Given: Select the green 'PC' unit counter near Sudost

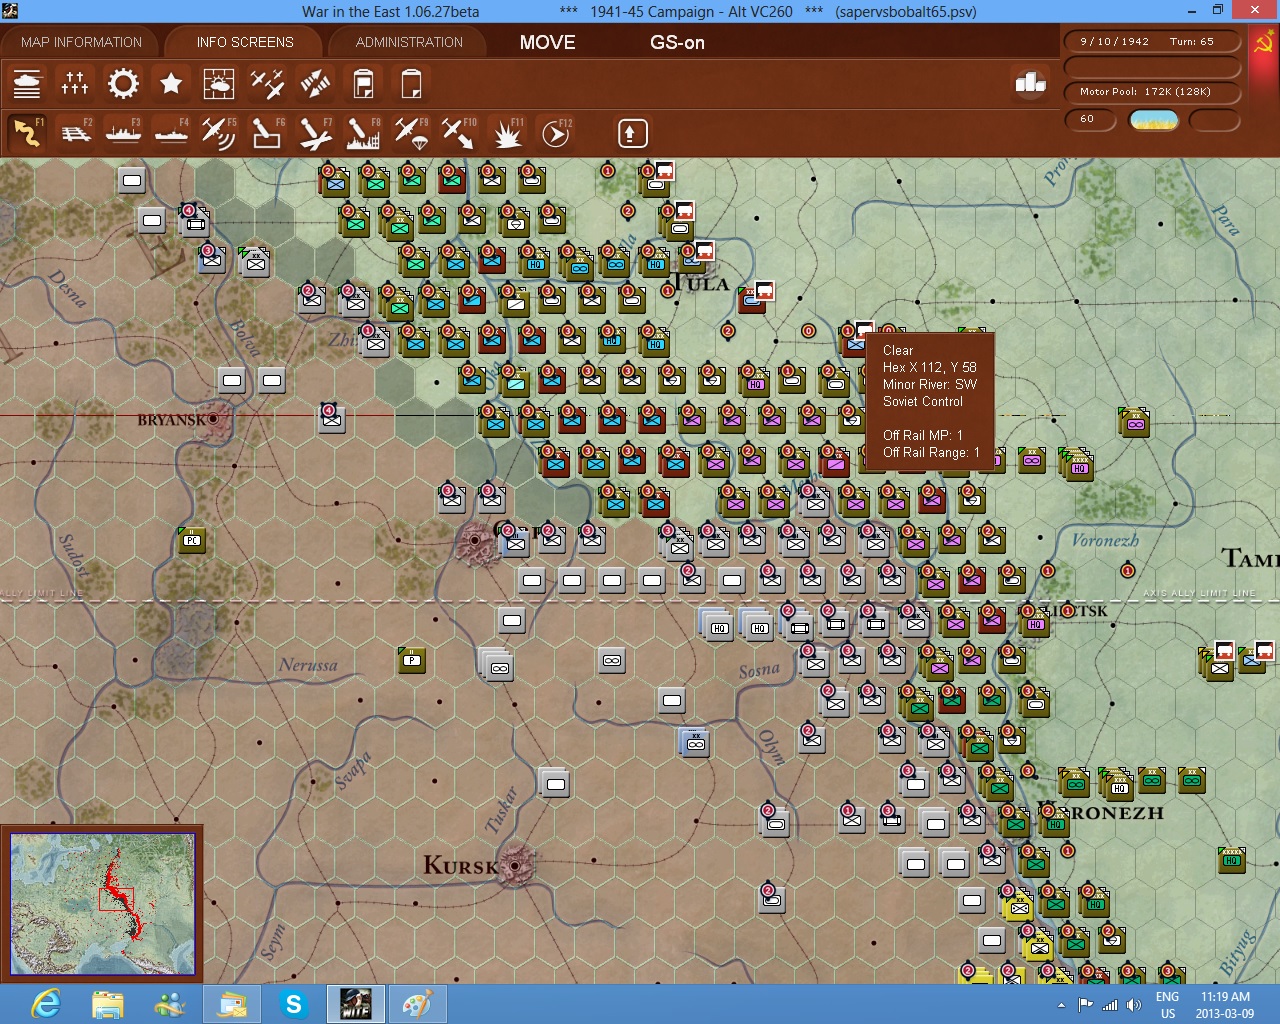Looking at the screenshot, I should [x=192, y=540].
